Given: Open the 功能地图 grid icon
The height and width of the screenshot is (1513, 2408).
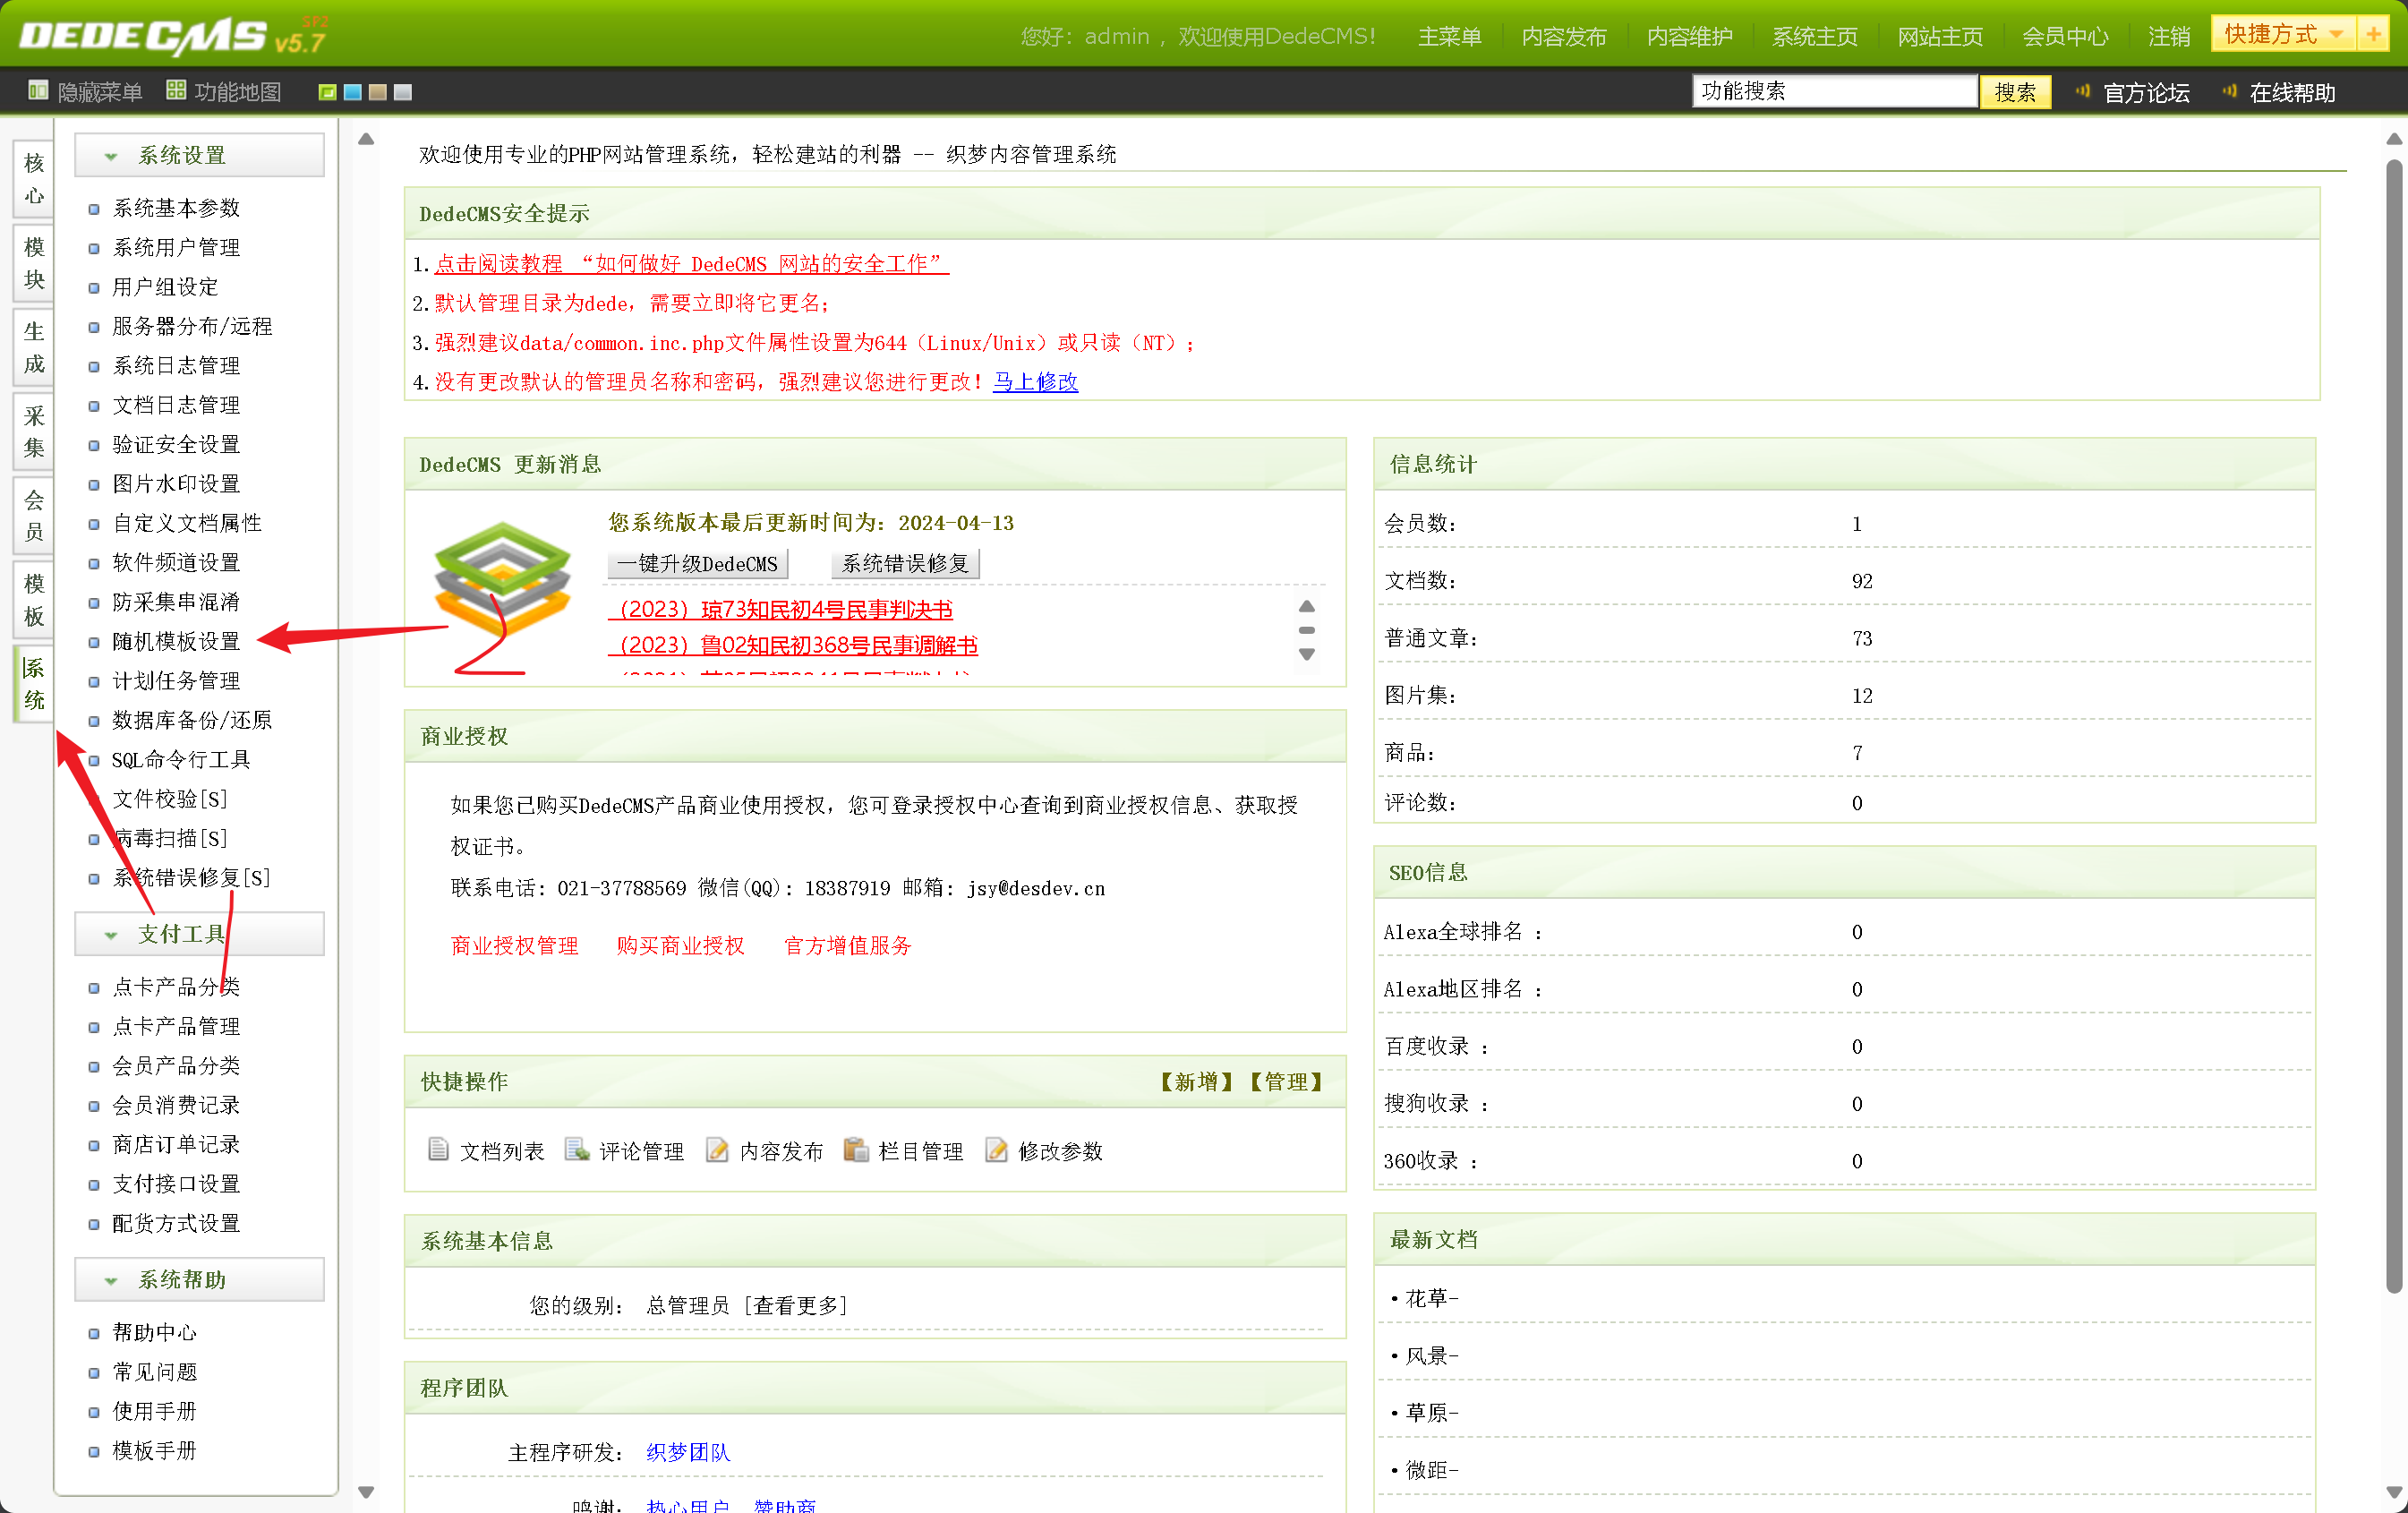Looking at the screenshot, I should pyautogui.click(x=176, y=91).
